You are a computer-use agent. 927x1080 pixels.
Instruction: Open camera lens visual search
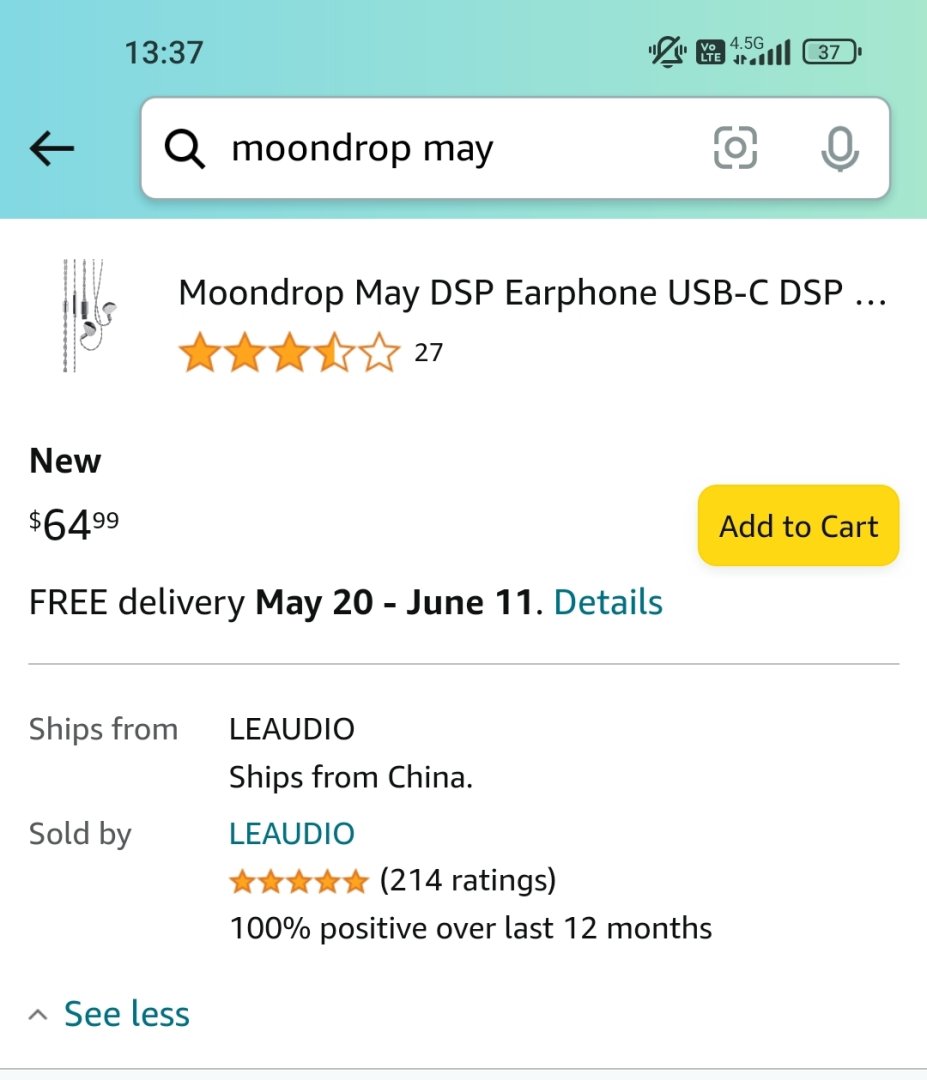click(735, 149)
